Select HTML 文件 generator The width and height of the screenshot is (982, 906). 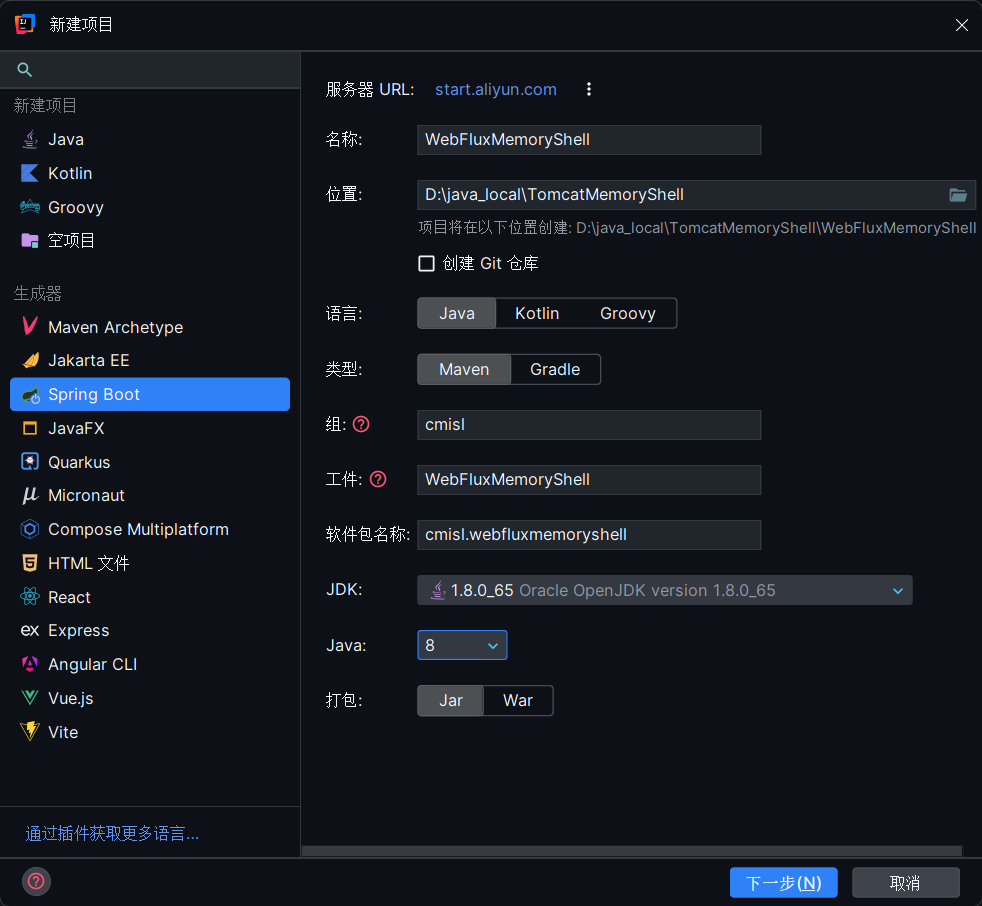tap(150, 563)
